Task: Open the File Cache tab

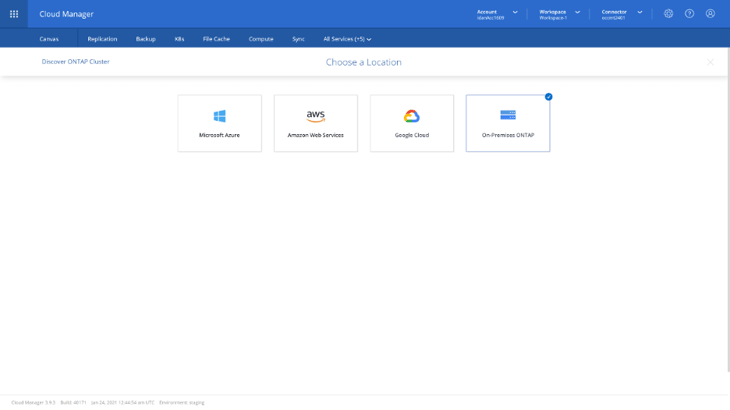Action: 216,39
